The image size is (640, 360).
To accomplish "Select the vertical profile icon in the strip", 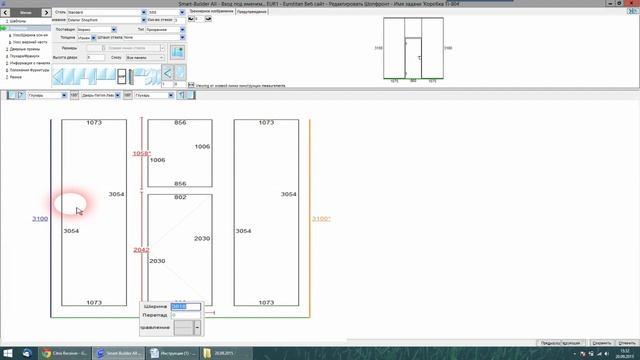I will point(131,77).
